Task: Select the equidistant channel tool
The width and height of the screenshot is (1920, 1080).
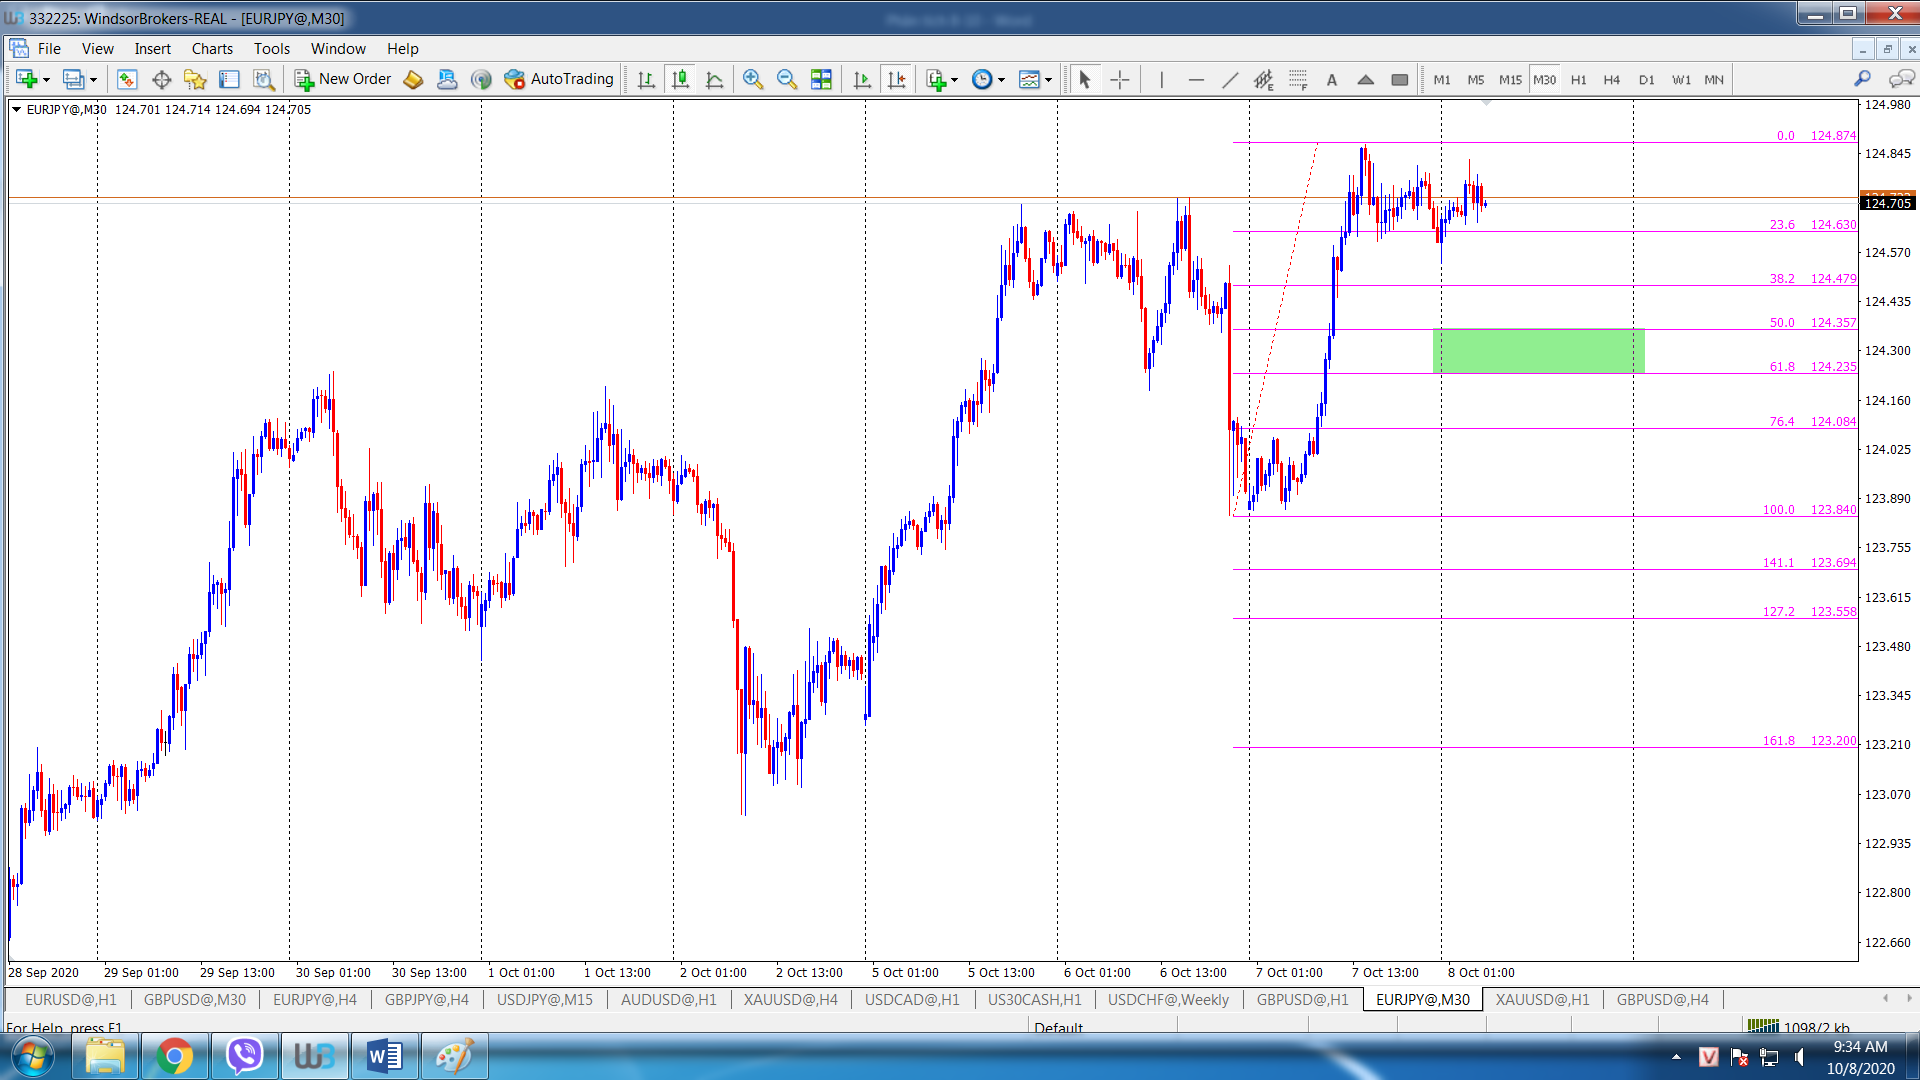Action: point(1264,79)
